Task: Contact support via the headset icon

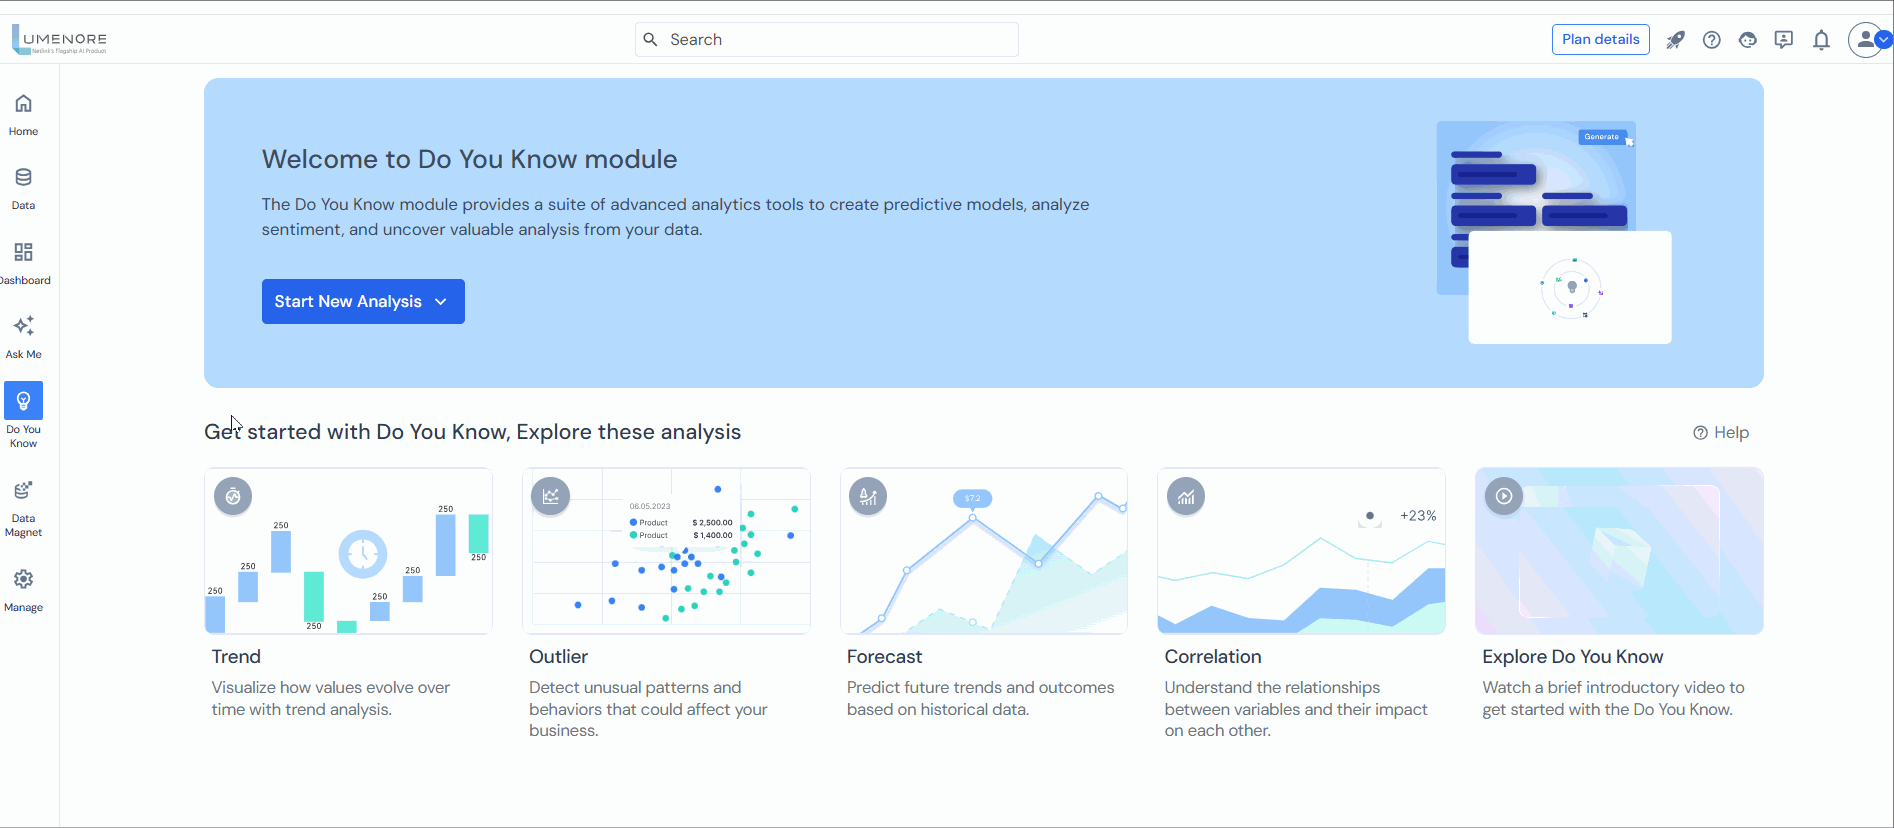Action: point(1748,39)
